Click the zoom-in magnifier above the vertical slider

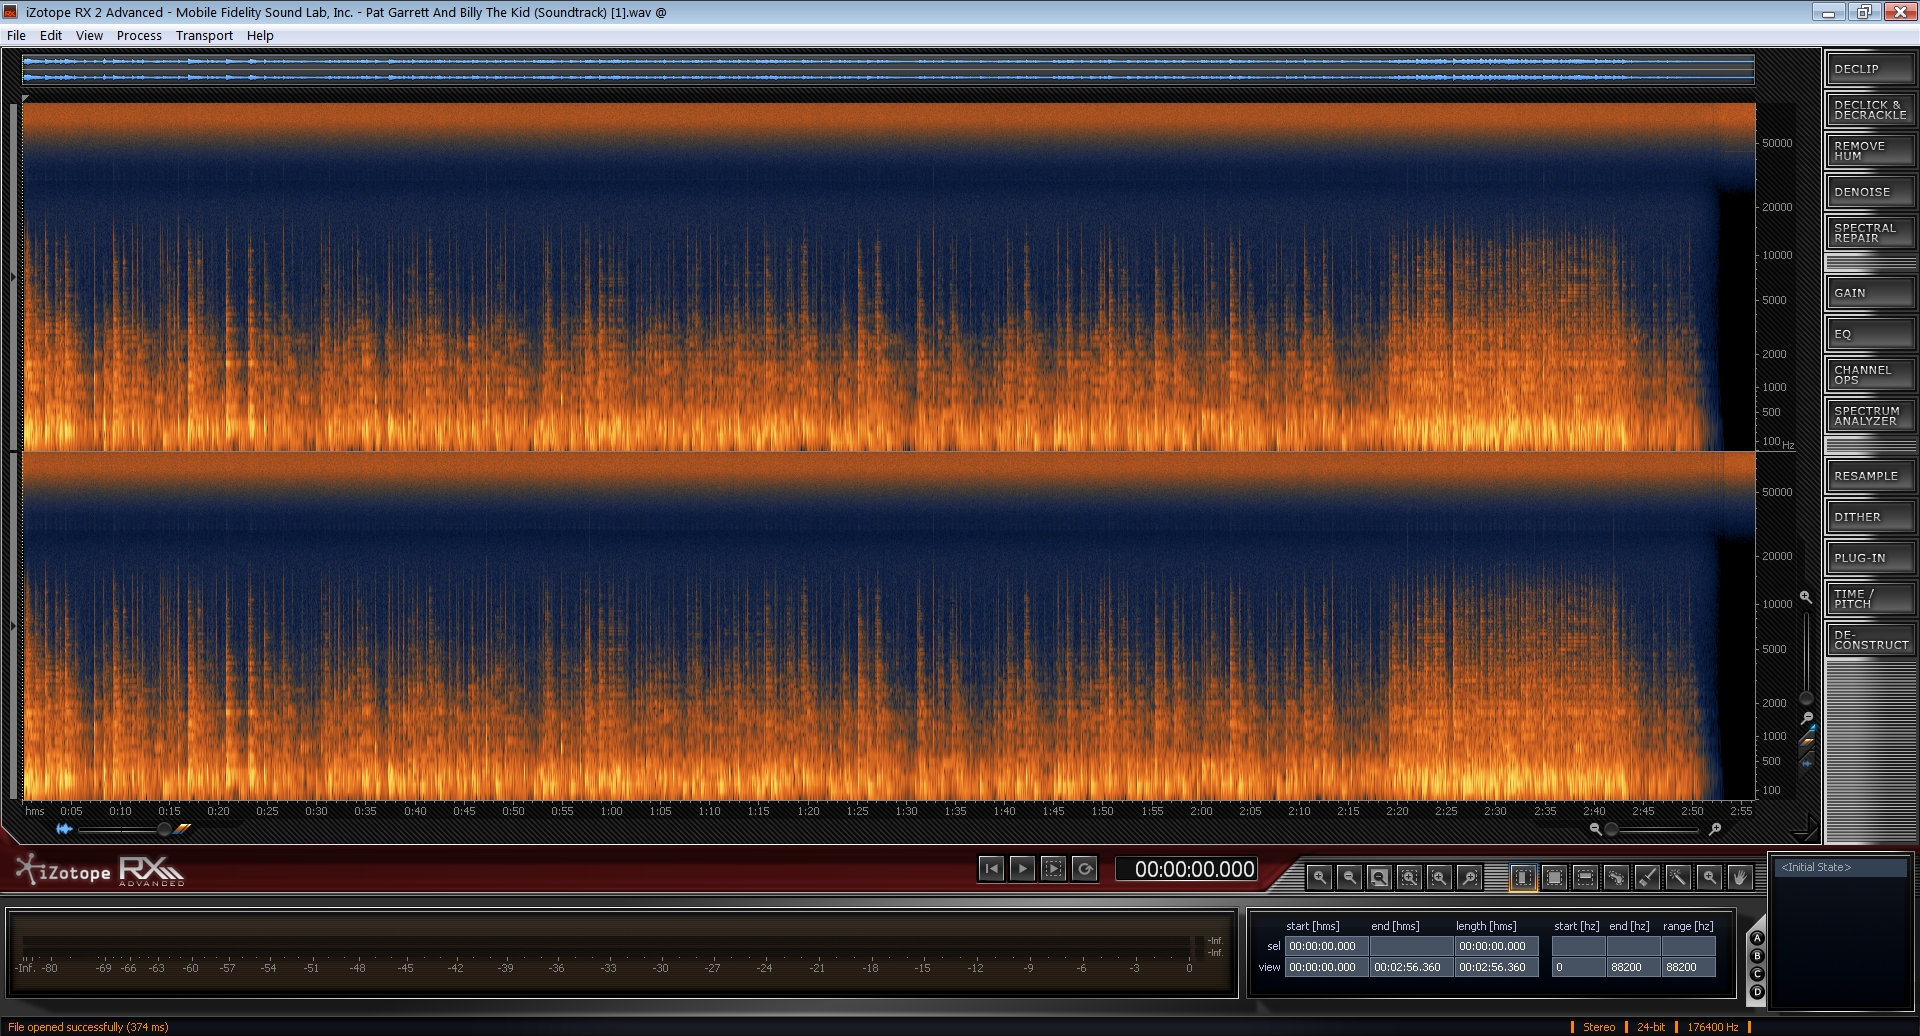click(1806, 597)
